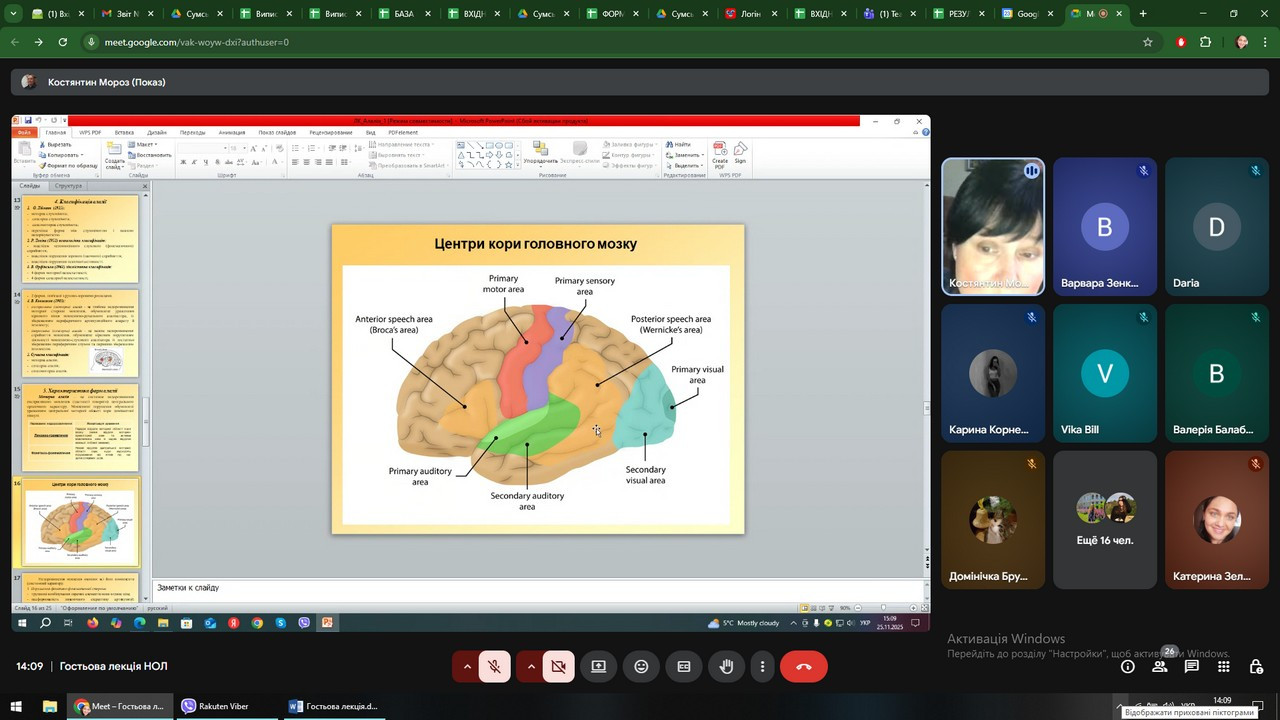Click the Варвара Зенк... participant tile
The height and width of the screenshot is (720, 1280).
tap(1104, 227)
